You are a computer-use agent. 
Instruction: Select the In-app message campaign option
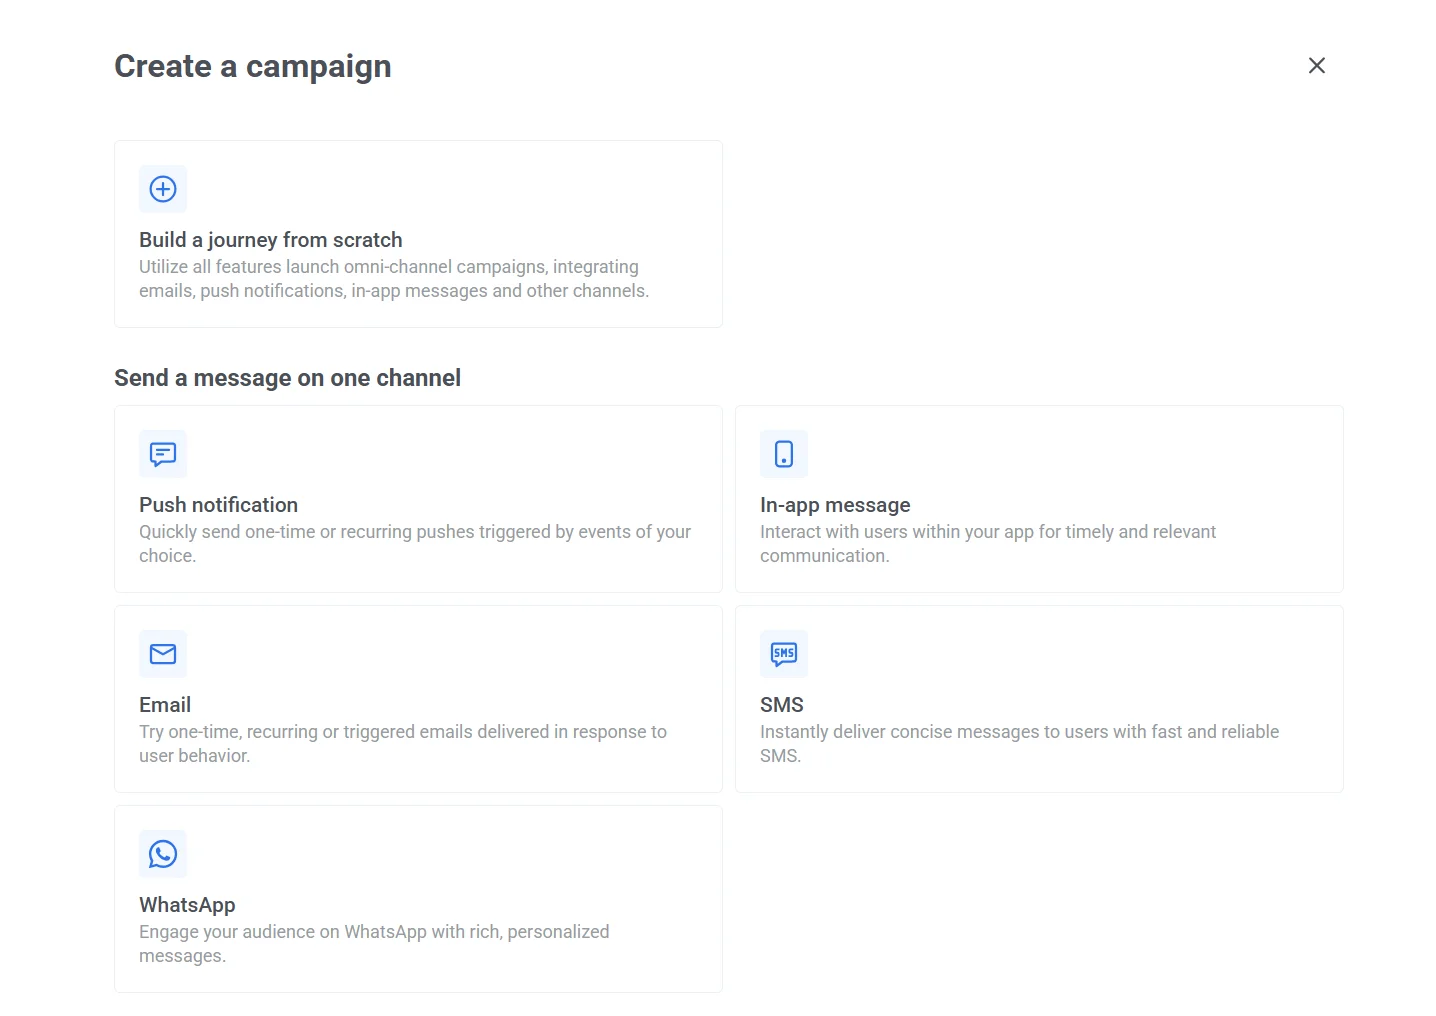1039,499
